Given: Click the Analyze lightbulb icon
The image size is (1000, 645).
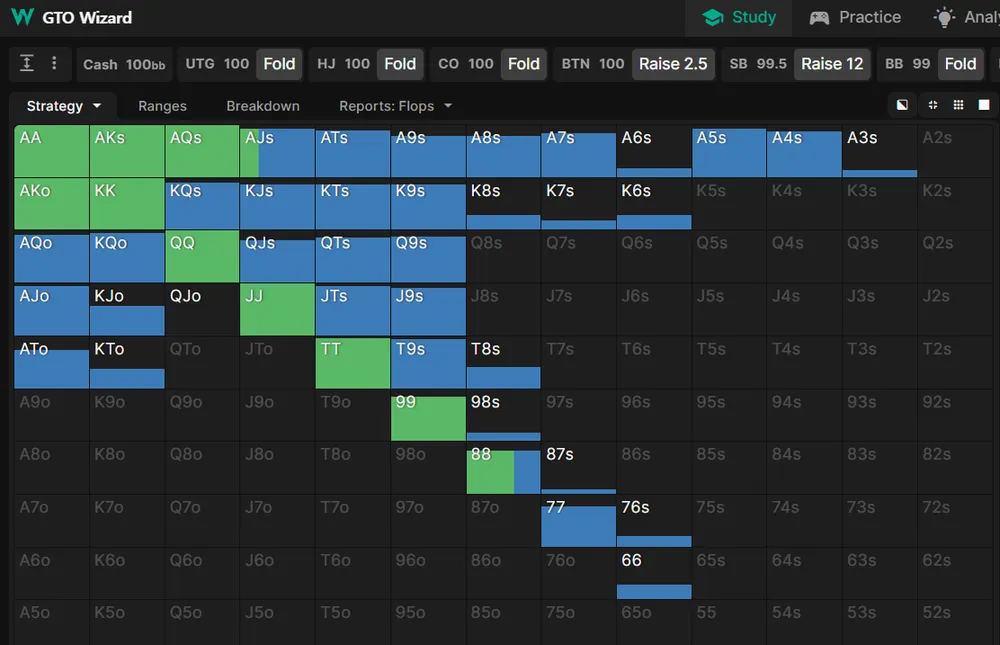Looking at the screenshot, I should click(x=945, y=17).
